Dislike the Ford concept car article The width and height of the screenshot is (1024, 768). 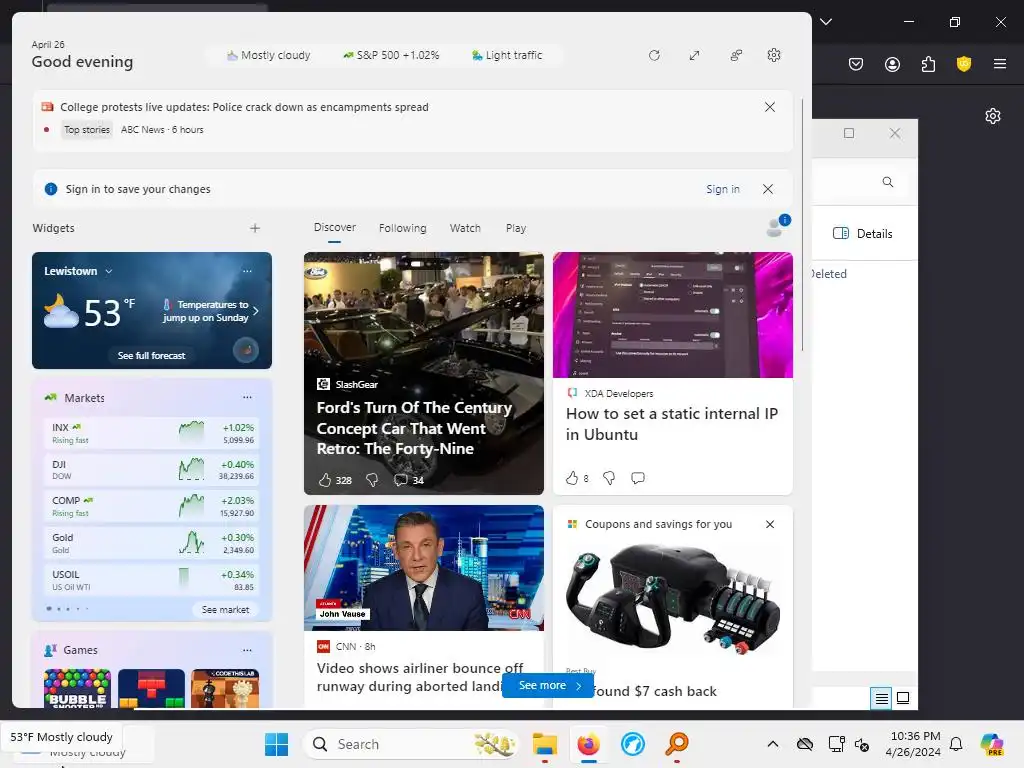(372, 480)
